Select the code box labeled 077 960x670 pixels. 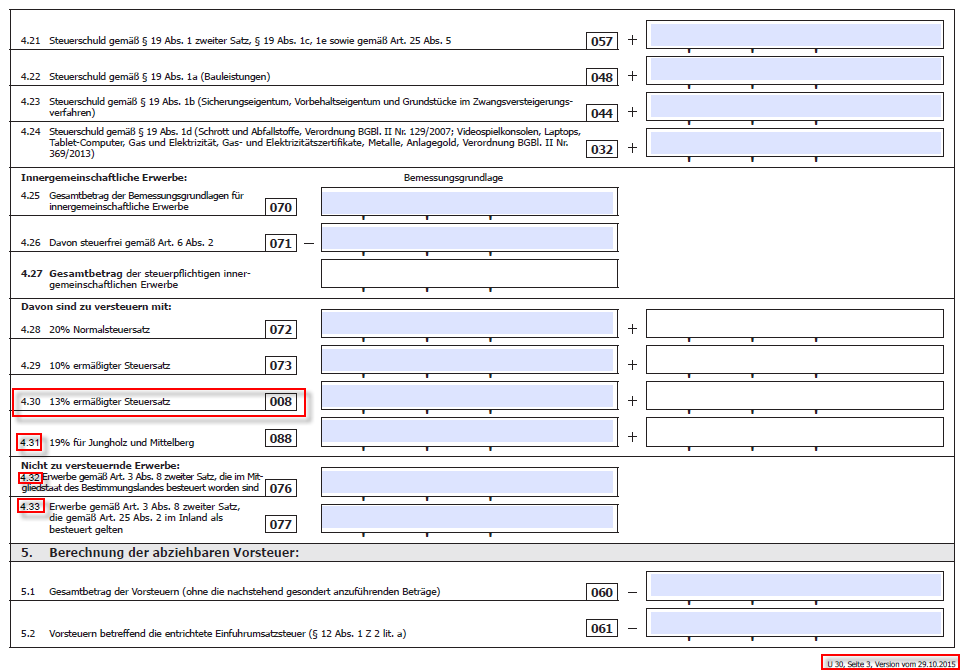click(281, 524)
